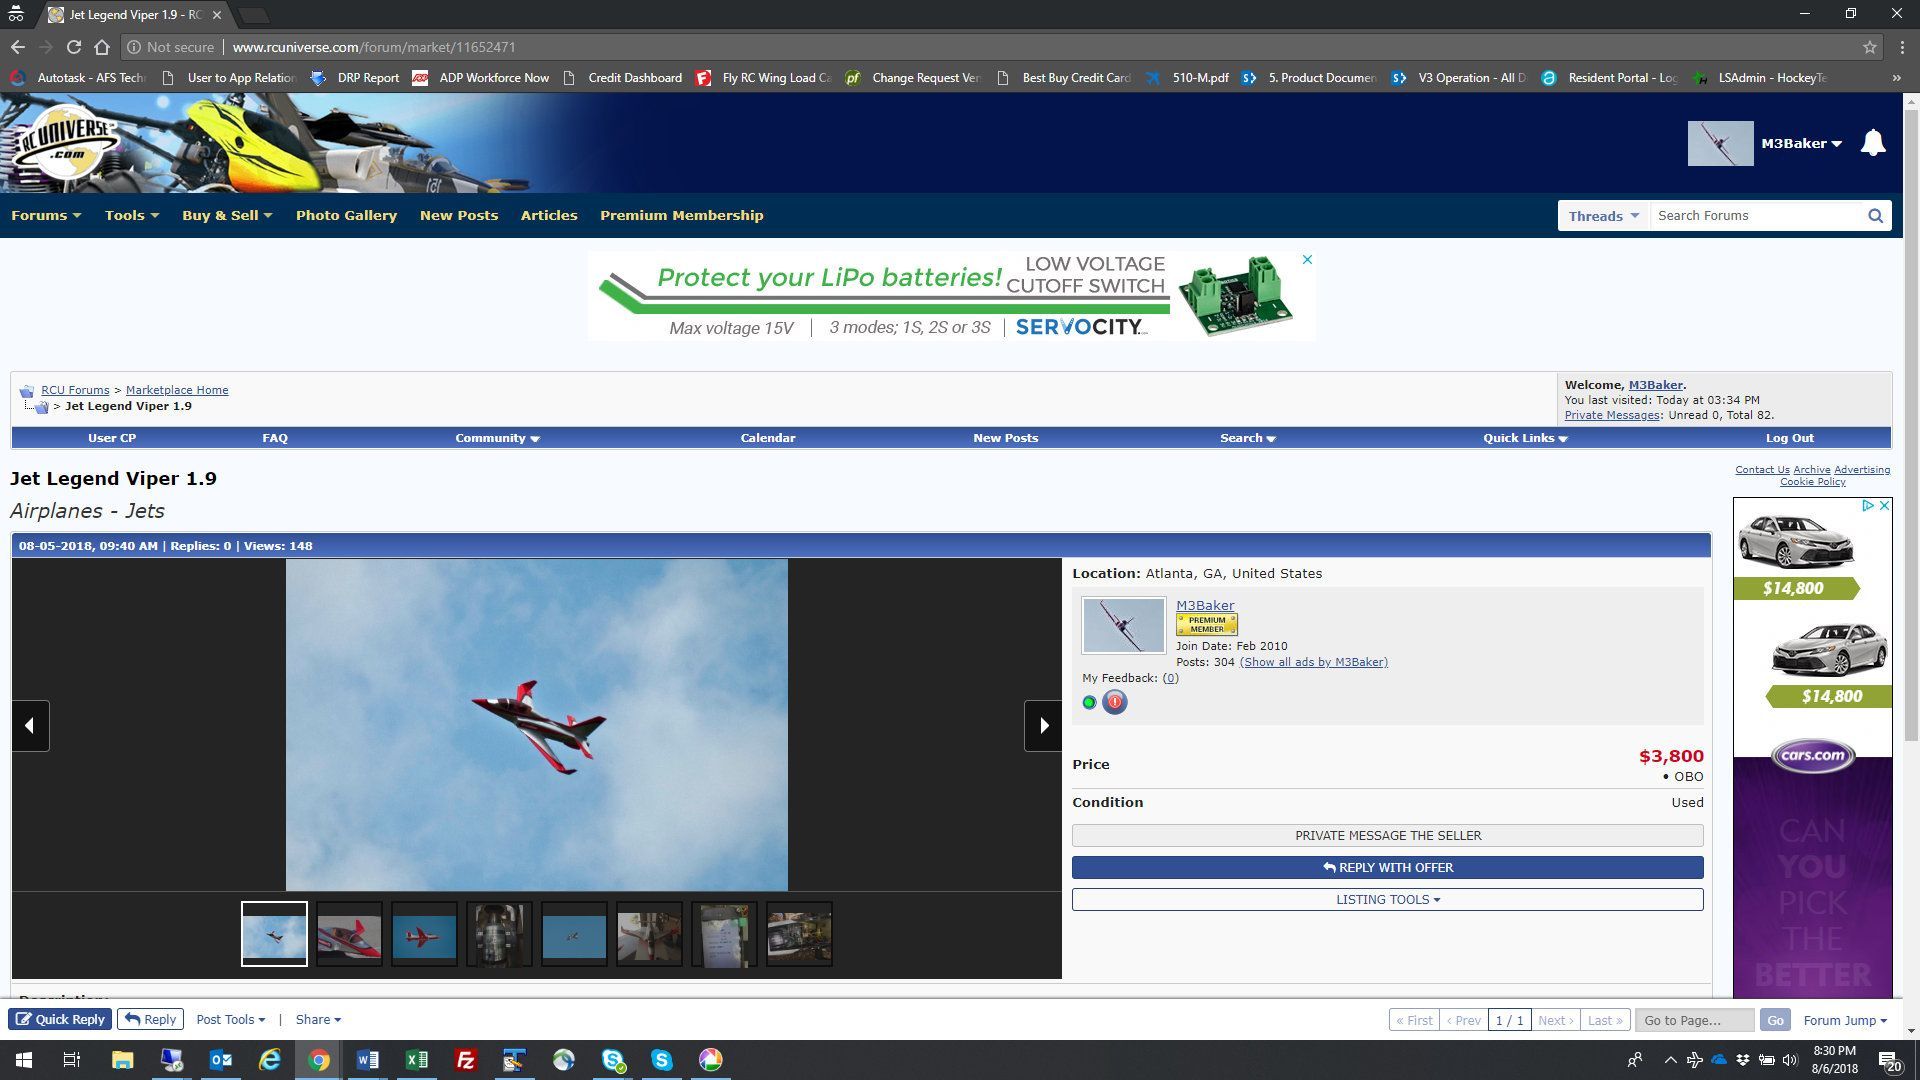Click the green online status indicator
The width and height of the screenshot is (1920, 1080).
tap(1089, 702)
